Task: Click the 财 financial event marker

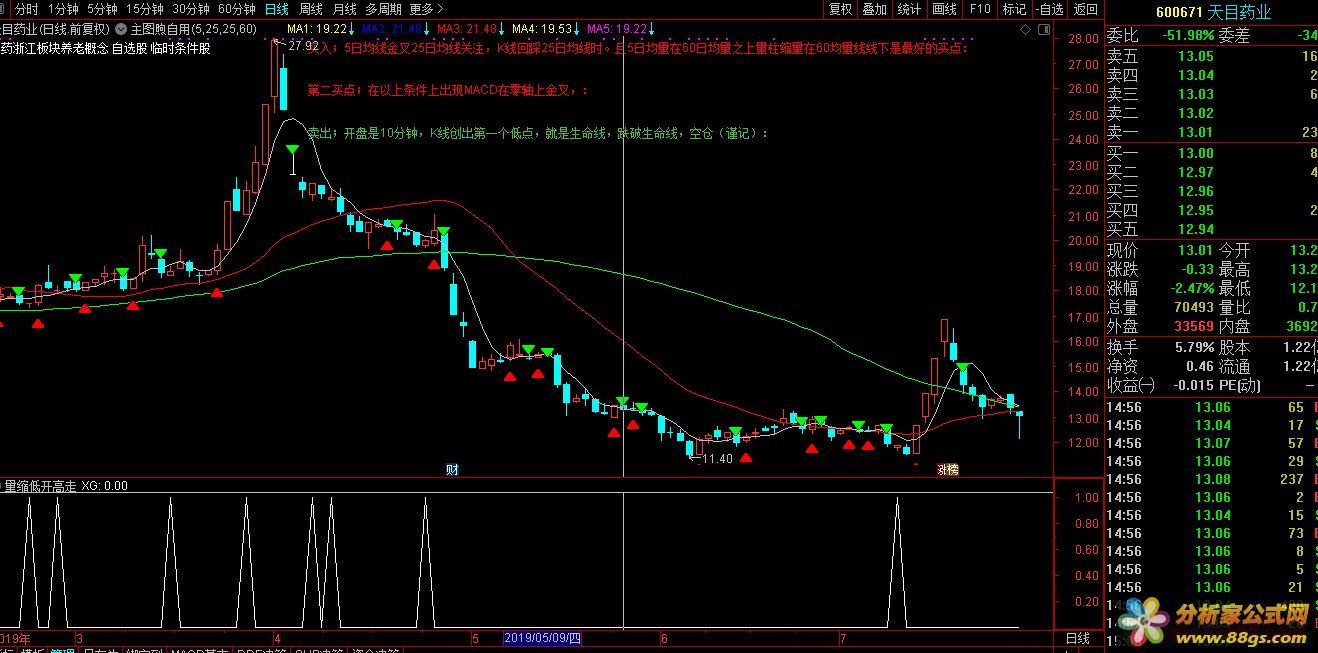Action: (x=452, y=469)
